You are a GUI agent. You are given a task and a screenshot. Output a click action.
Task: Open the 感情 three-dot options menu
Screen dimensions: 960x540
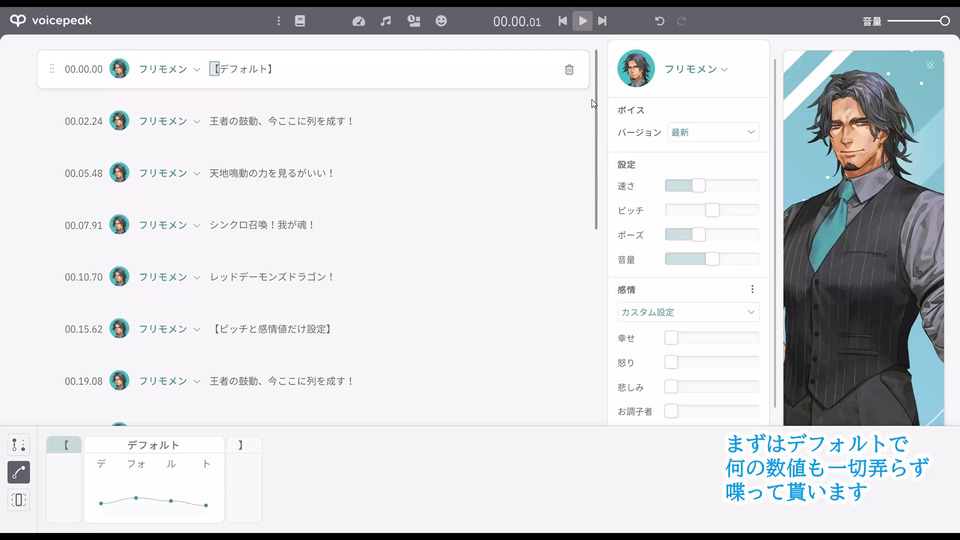[x=752, y=290]
